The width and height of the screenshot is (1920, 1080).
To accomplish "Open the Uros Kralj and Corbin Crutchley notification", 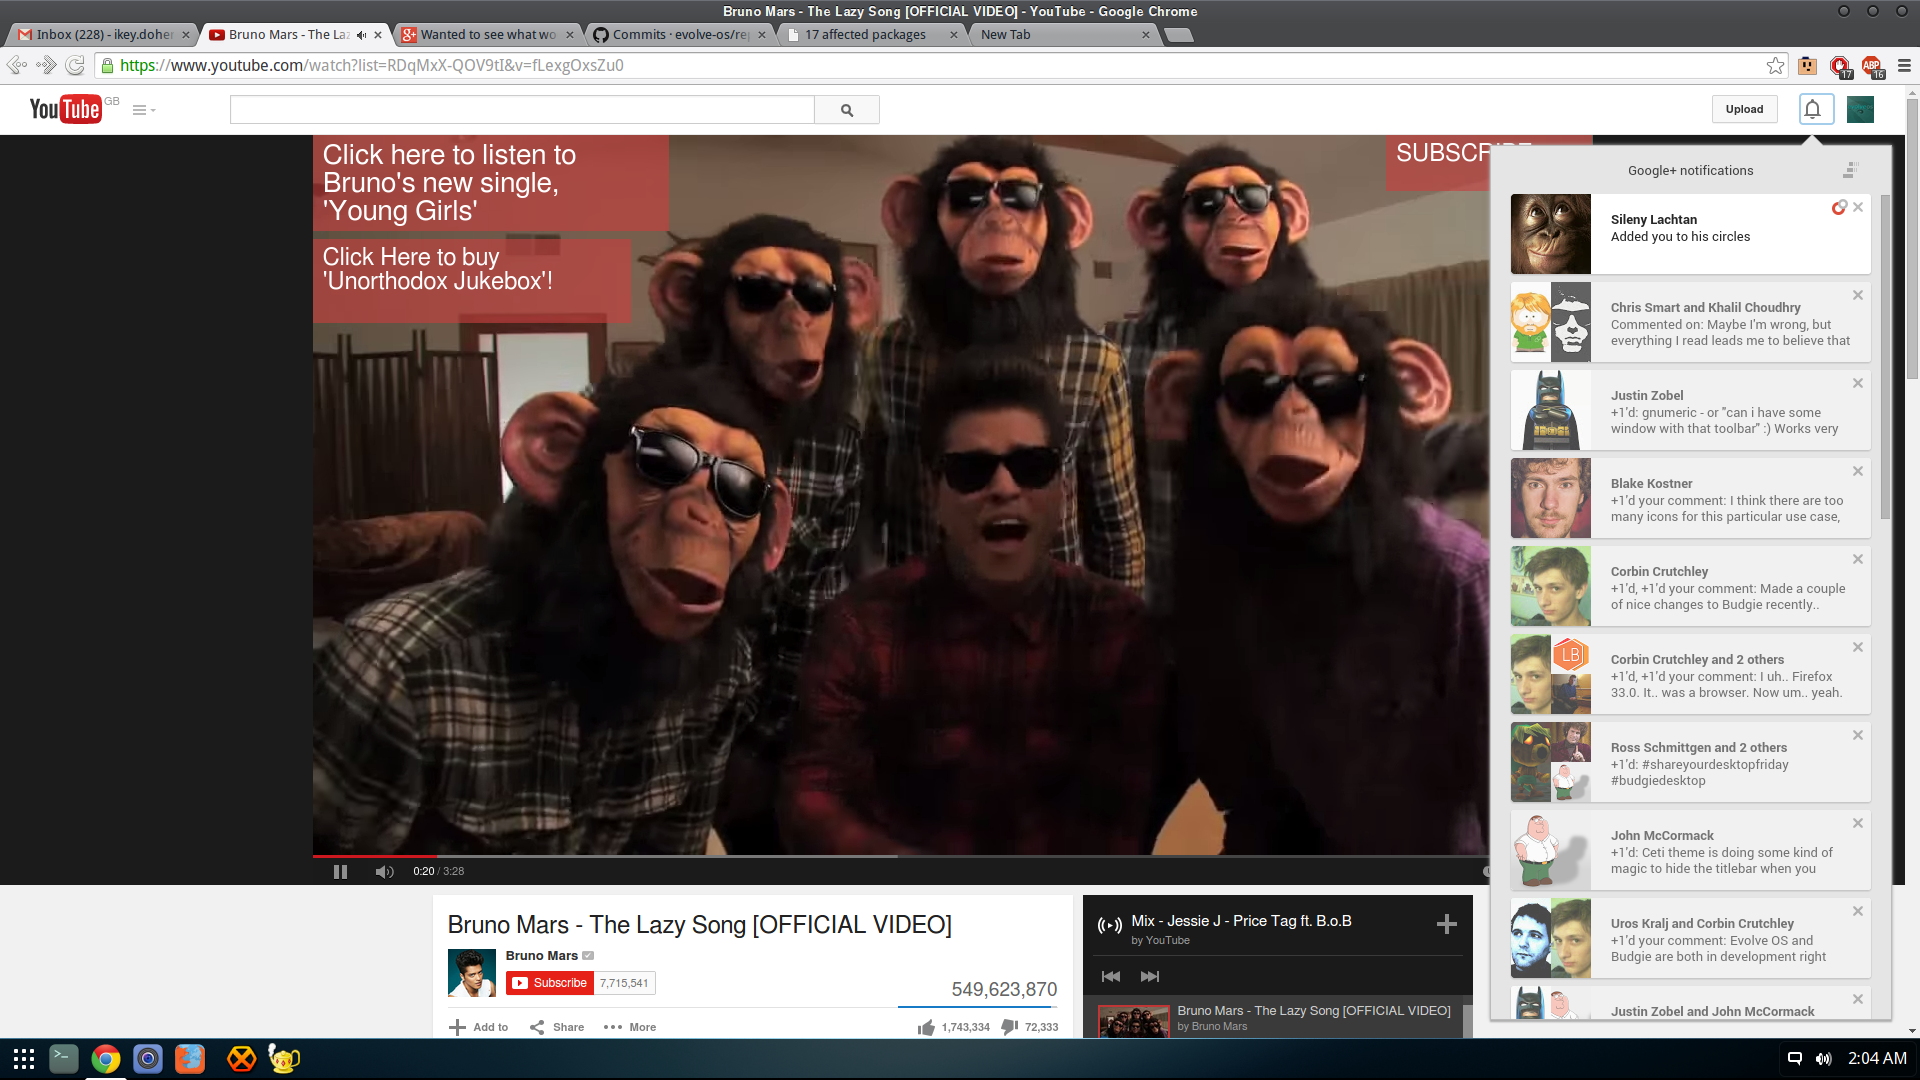I will pos(1690,938).
